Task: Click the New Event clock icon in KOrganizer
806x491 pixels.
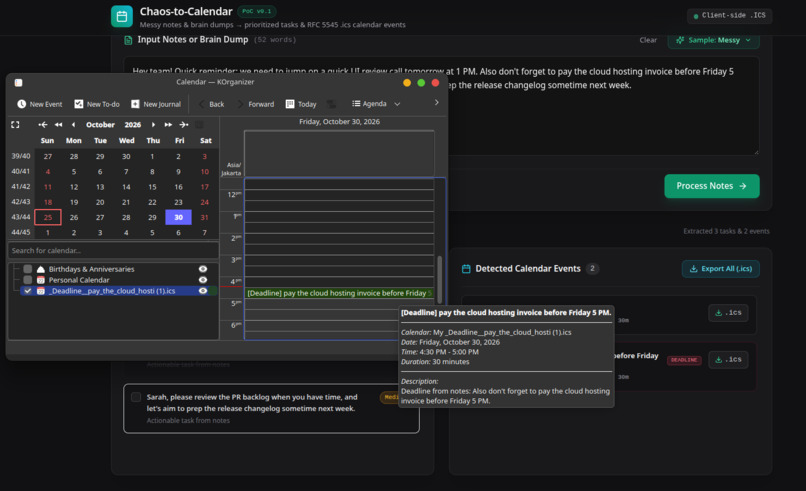Action: click(x=22, y=104)
